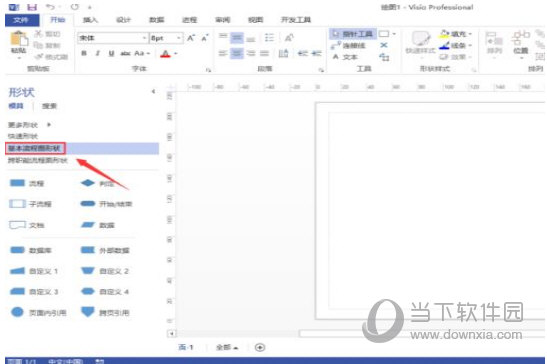Activate the Format Painter (格式刷)
Screen dimensions: 547x364
[x=51, y=57]
